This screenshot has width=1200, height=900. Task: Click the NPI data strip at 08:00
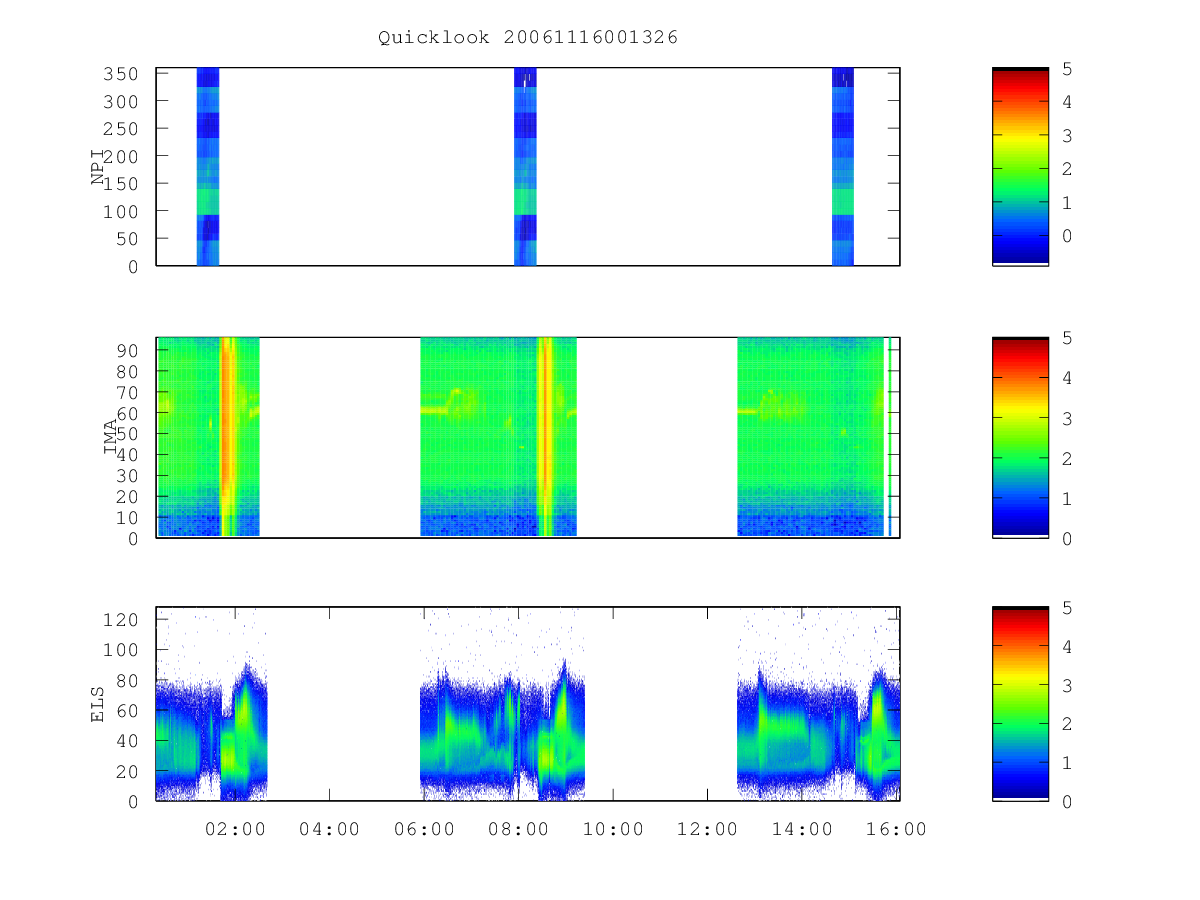point(525,166)
